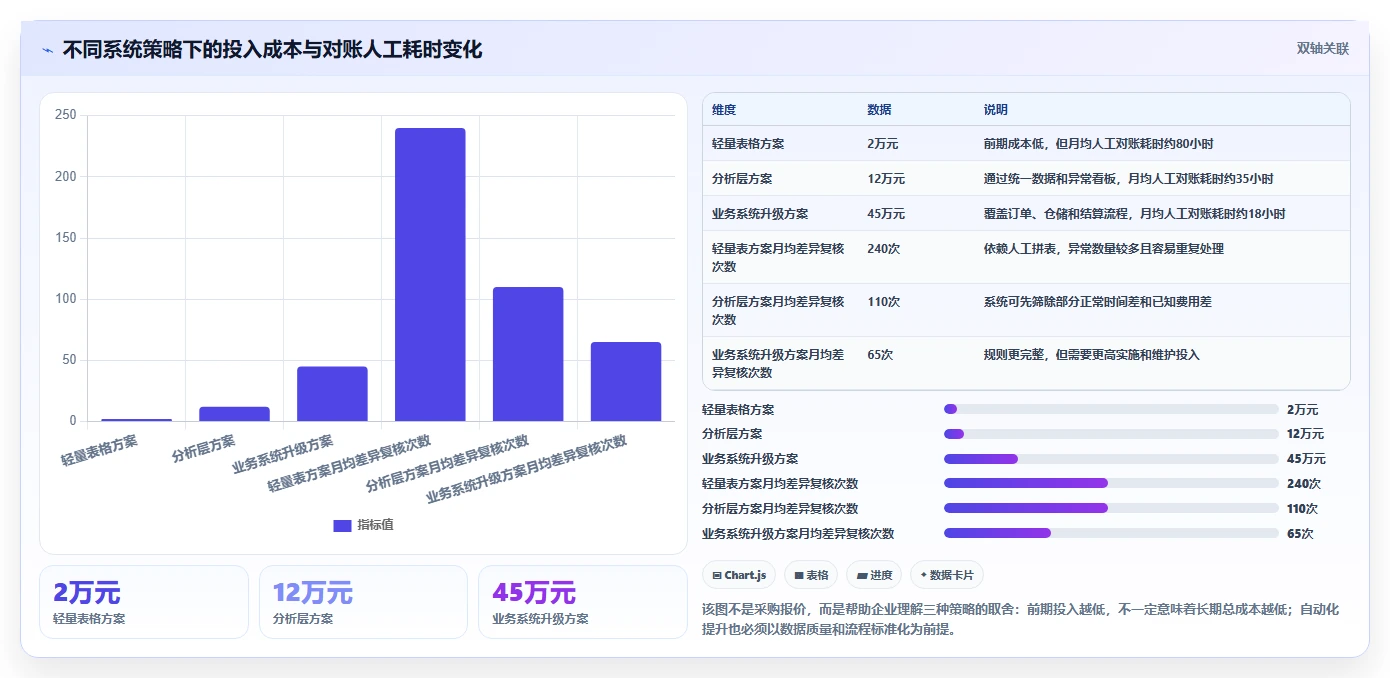Select the 12万元 分析层方案 card
The width and height of the screenshot is (1390, 678).
point(363,601)
